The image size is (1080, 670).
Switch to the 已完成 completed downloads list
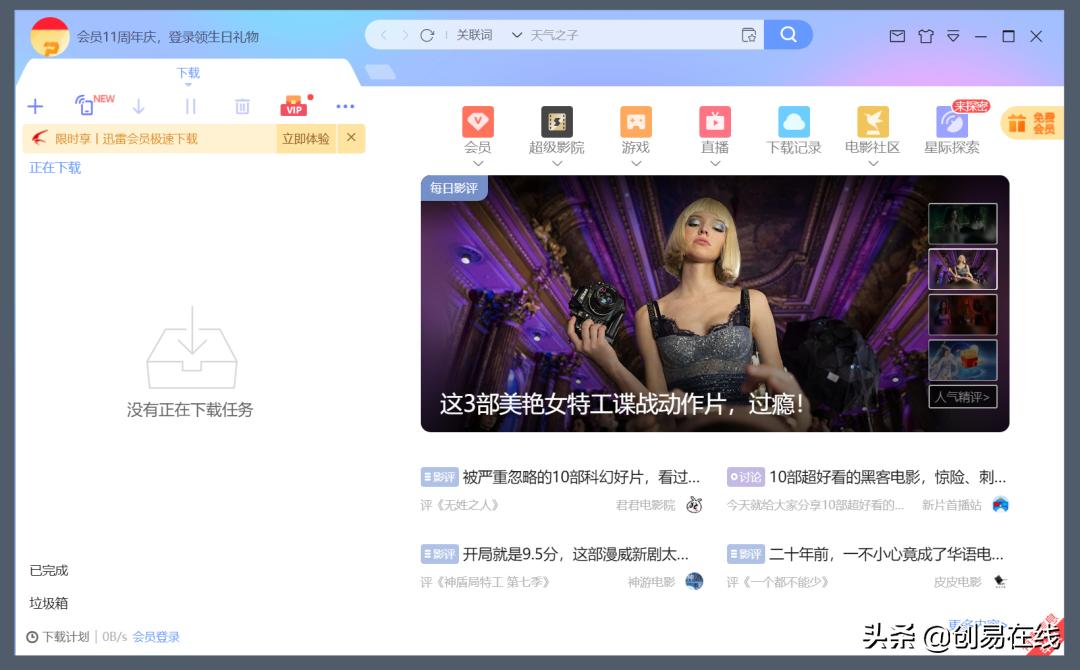click(48, 570)
